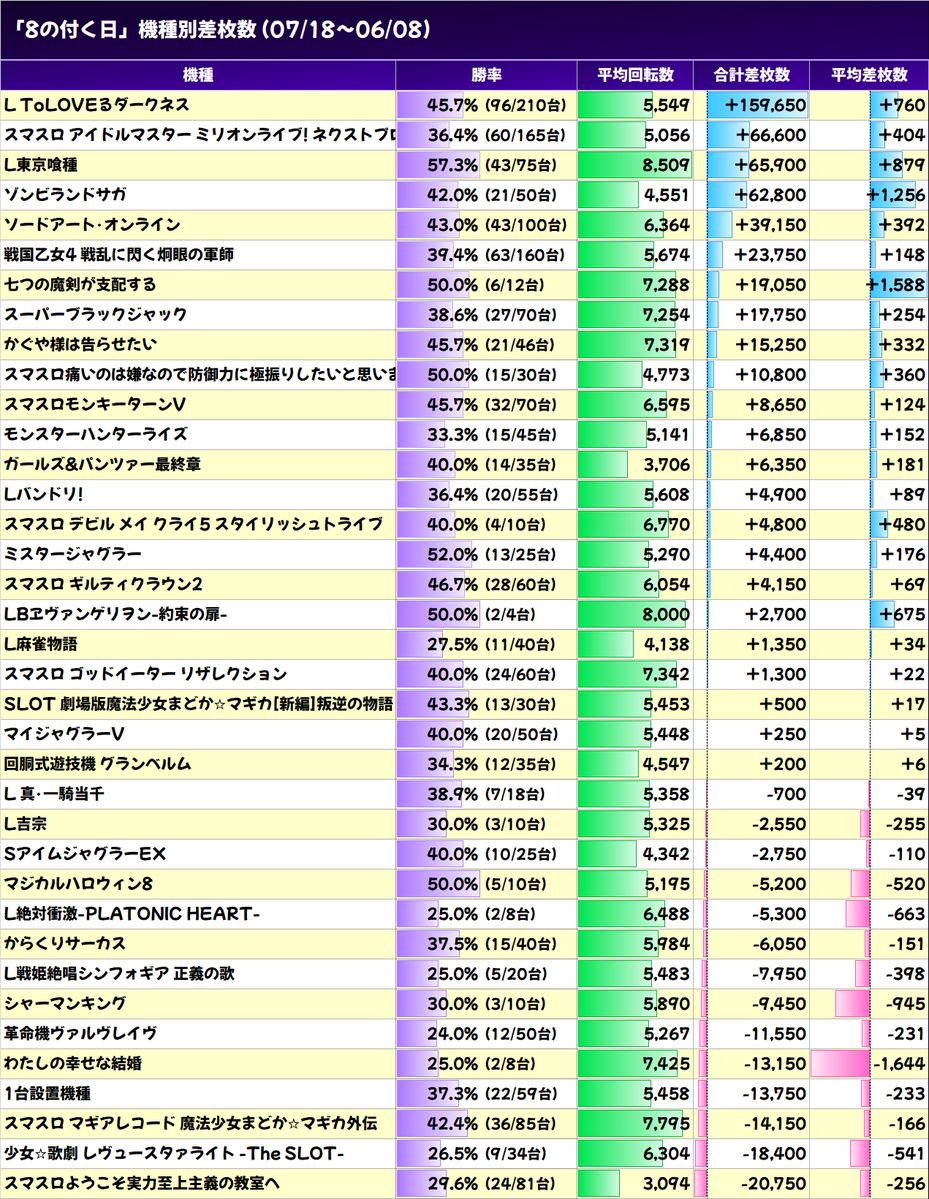Select the L吉宗 machine name
929x1199 pixels.
tap(25, 824)
